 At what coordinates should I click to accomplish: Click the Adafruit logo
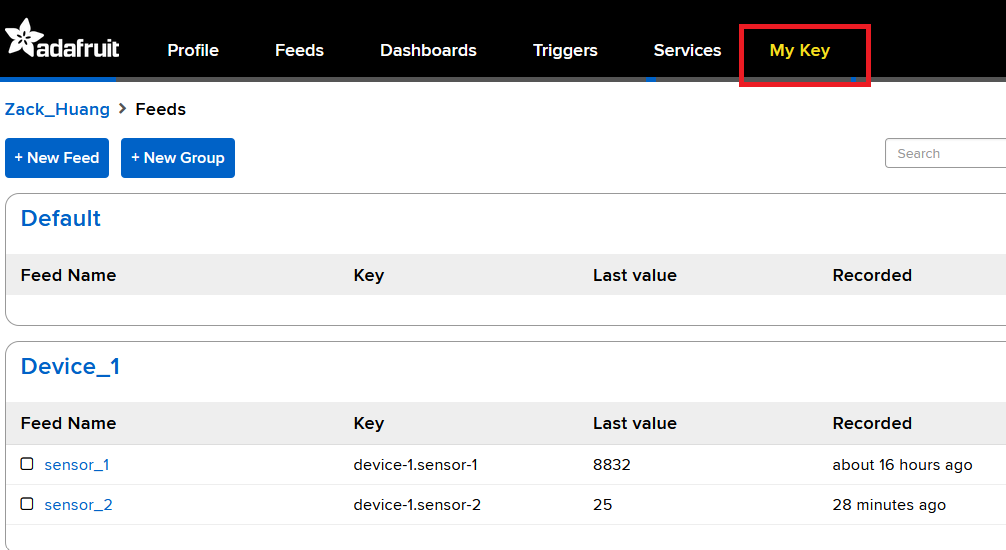(62, 40)
